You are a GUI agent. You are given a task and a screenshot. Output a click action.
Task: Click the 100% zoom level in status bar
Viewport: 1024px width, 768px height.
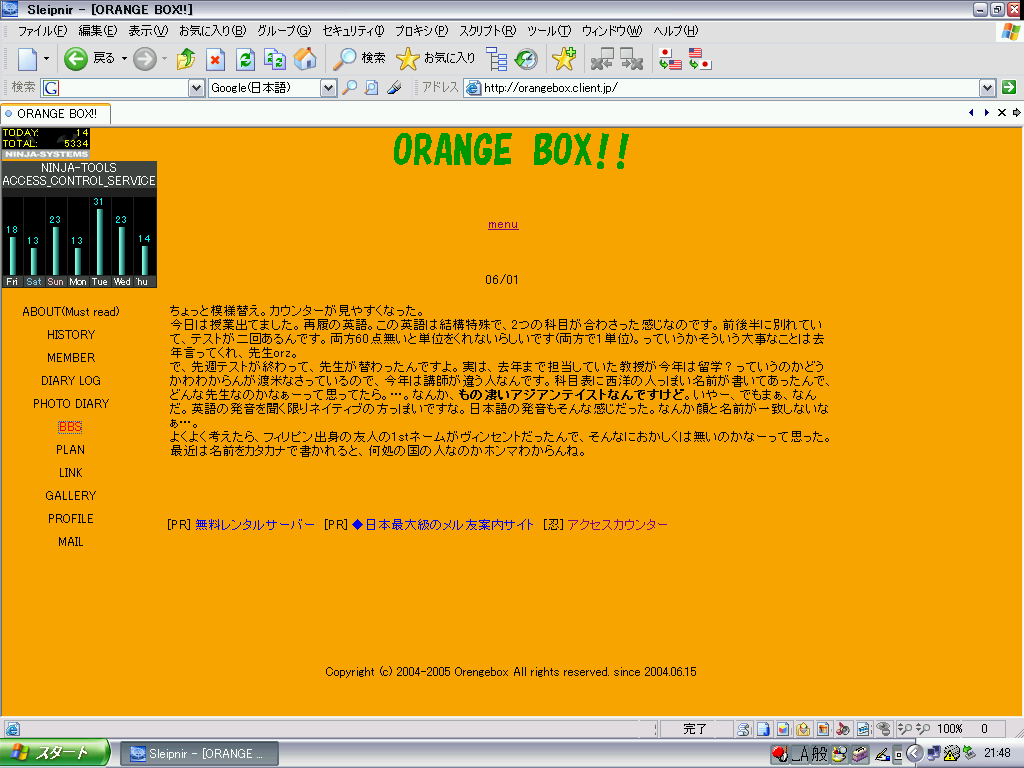[x=949, y=729]
